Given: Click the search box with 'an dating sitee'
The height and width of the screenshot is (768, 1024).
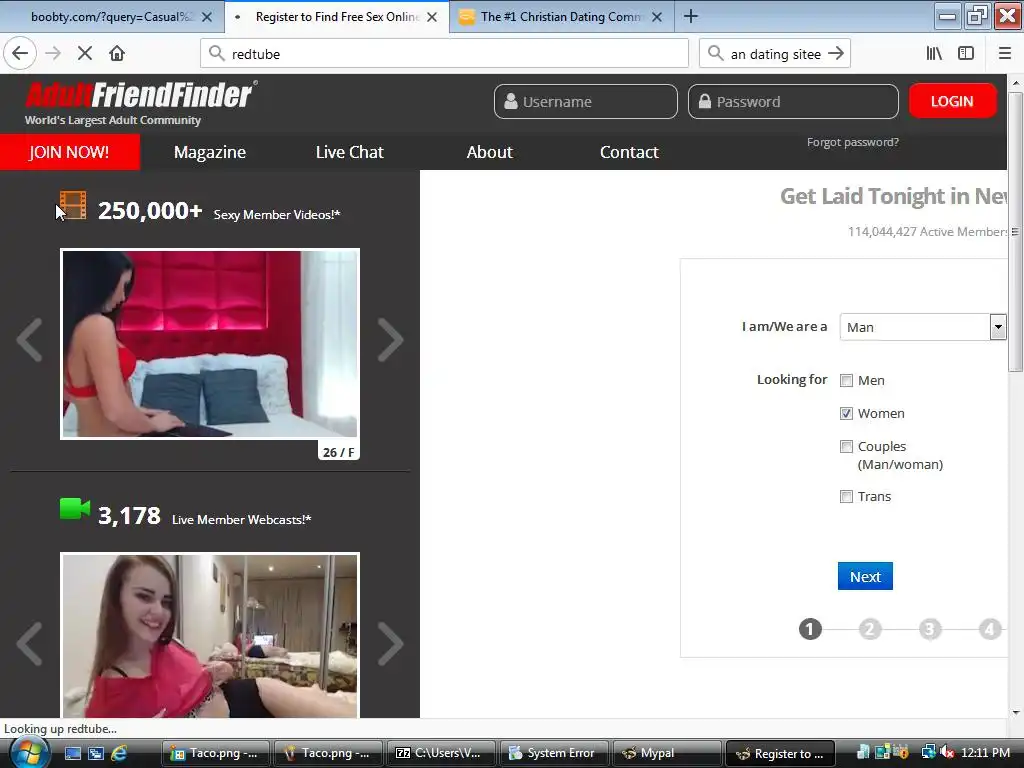Looking at the screenshot, I should 774,54.
